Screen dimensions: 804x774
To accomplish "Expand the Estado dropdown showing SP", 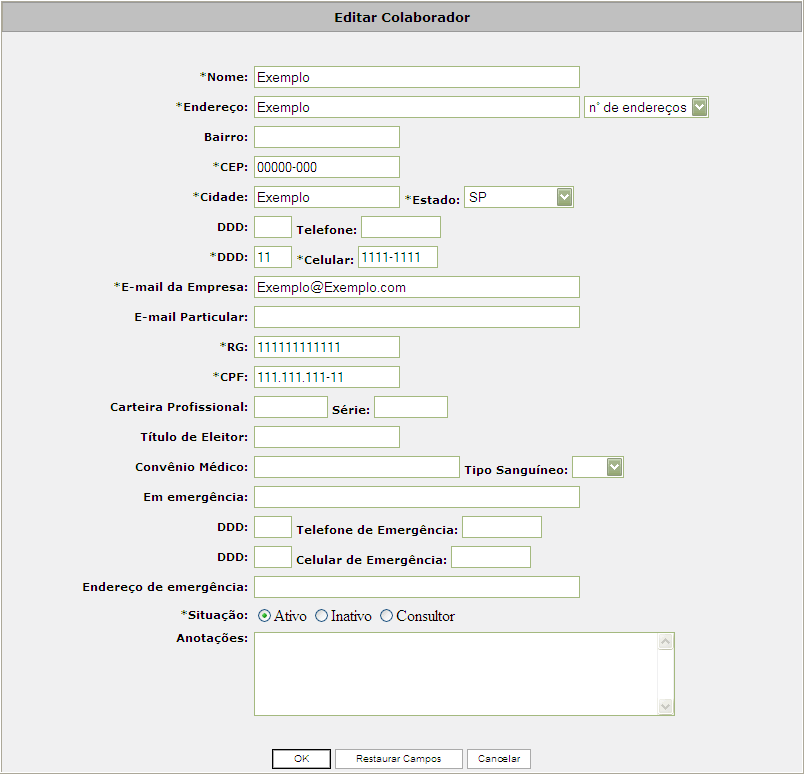I will tap(518, 197).
